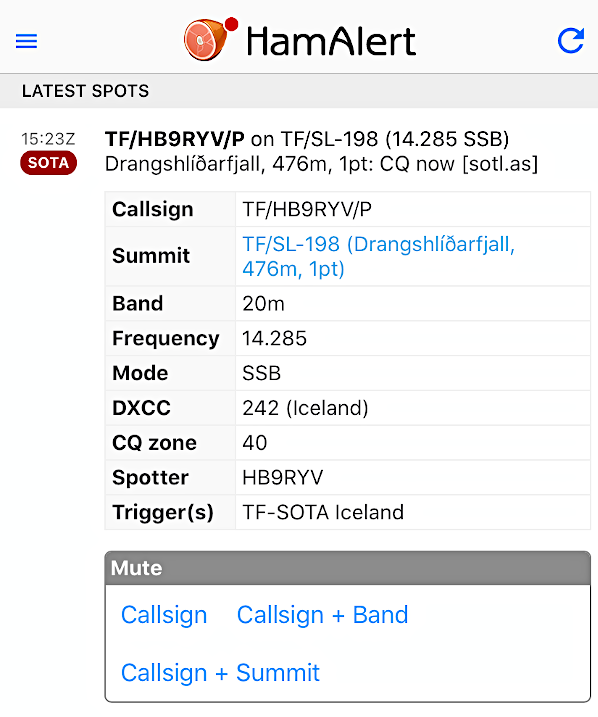Click the HamAlert ham logo
The height and width of the screenshot is (717, 598).
pyautogui.click(x=210, y=39)
